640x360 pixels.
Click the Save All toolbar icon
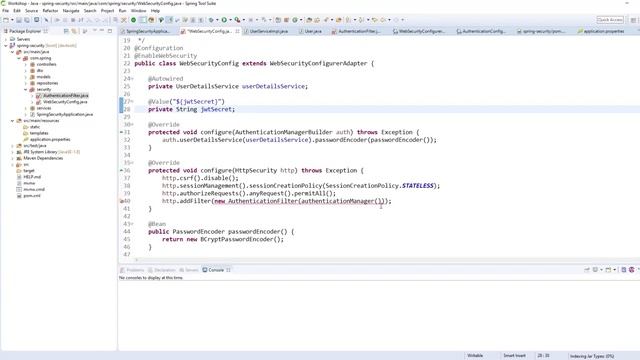(27, 20)
